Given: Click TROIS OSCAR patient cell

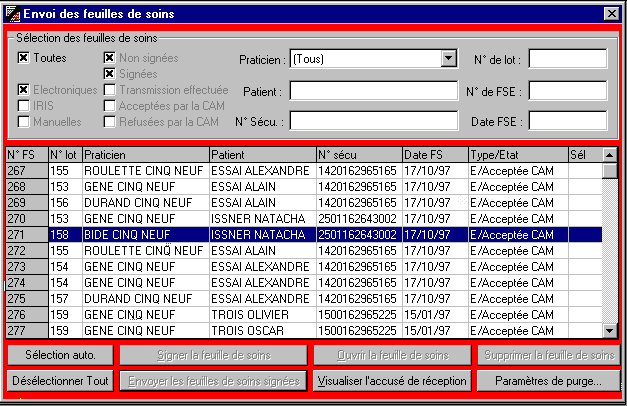Looking at the screenshot, I should [x=263, y=331].
